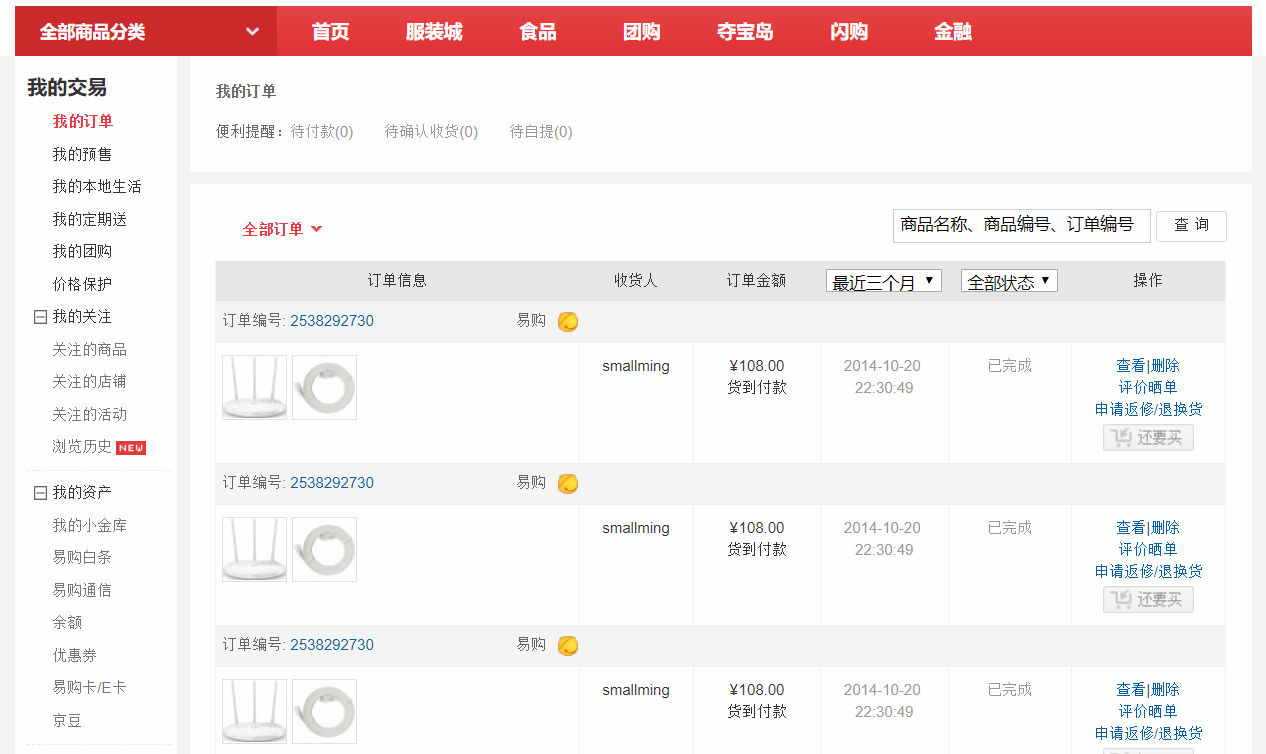Open the cable thumbnail in the second order

[324, 549]
